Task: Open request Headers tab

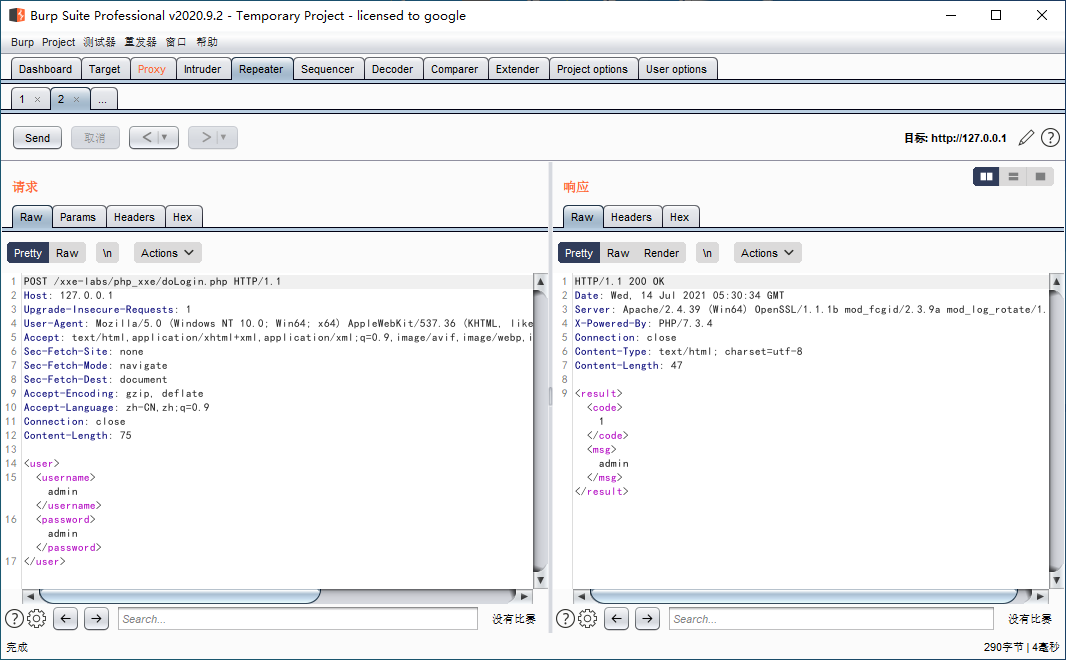Action: 135,218
